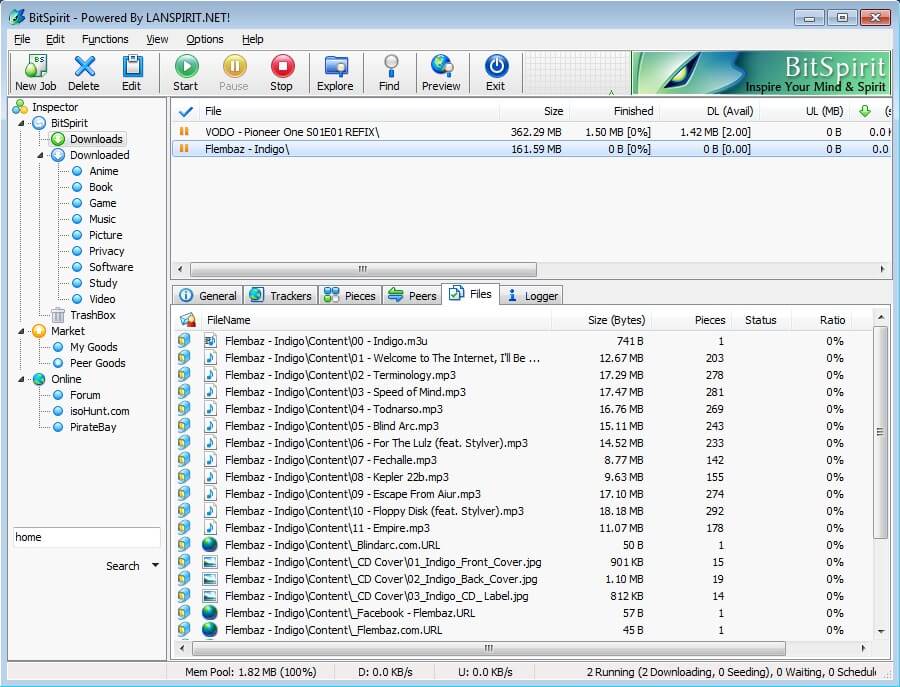
Task: Click the Find magnifier icon
Action: (389, 67)
